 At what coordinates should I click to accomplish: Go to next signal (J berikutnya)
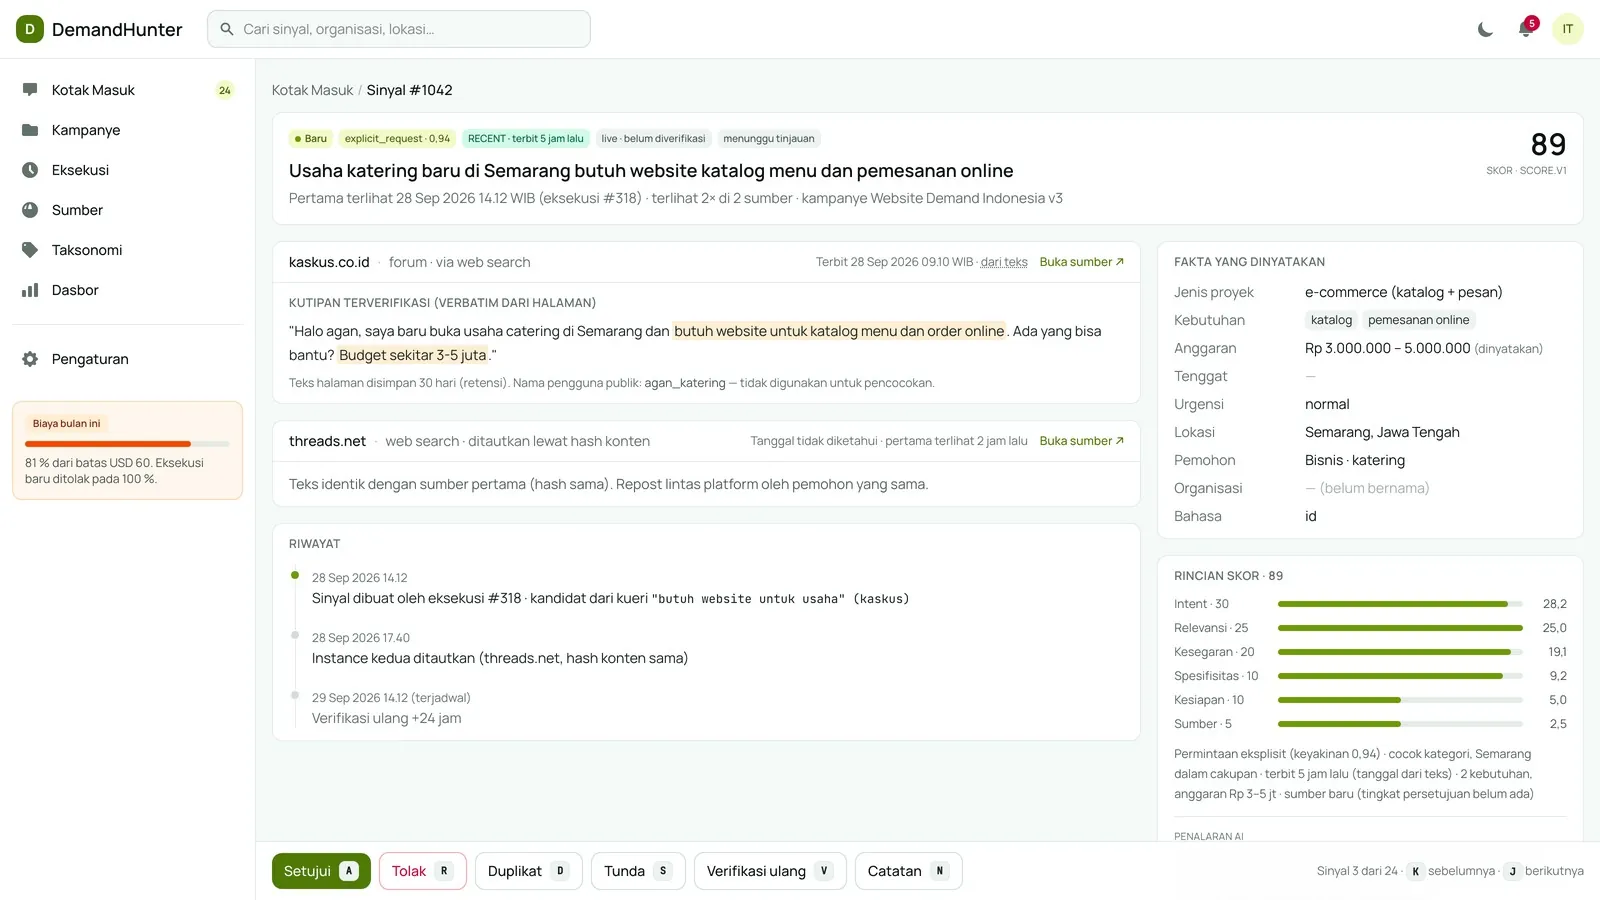point(1544,871)
